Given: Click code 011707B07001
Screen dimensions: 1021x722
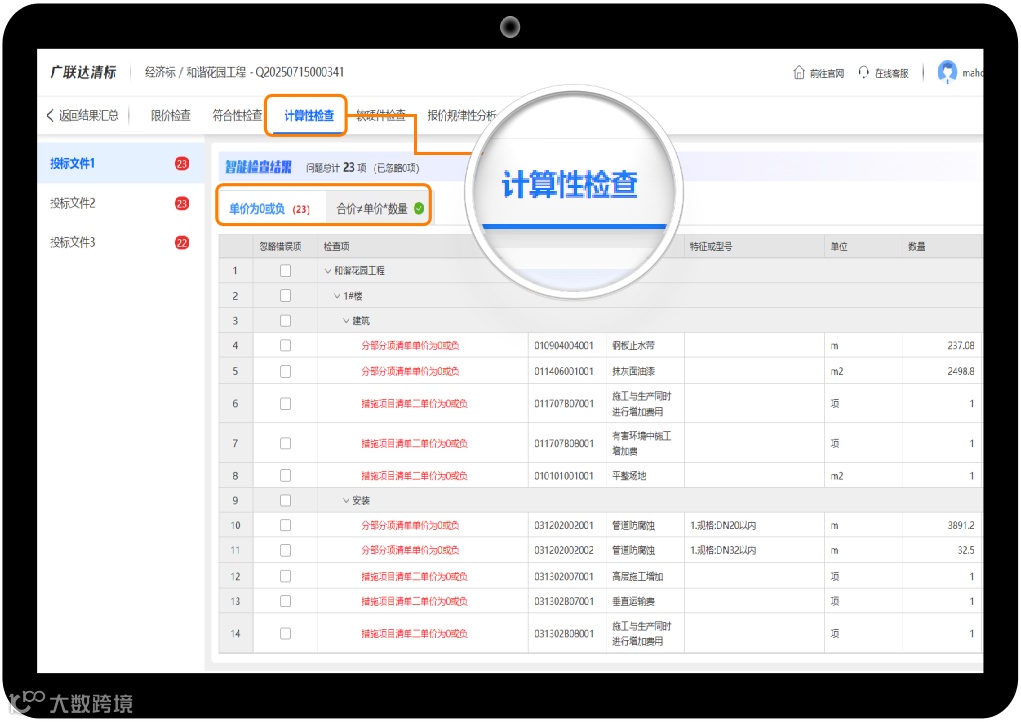Looking at the screenshot, I should (564, 404).
